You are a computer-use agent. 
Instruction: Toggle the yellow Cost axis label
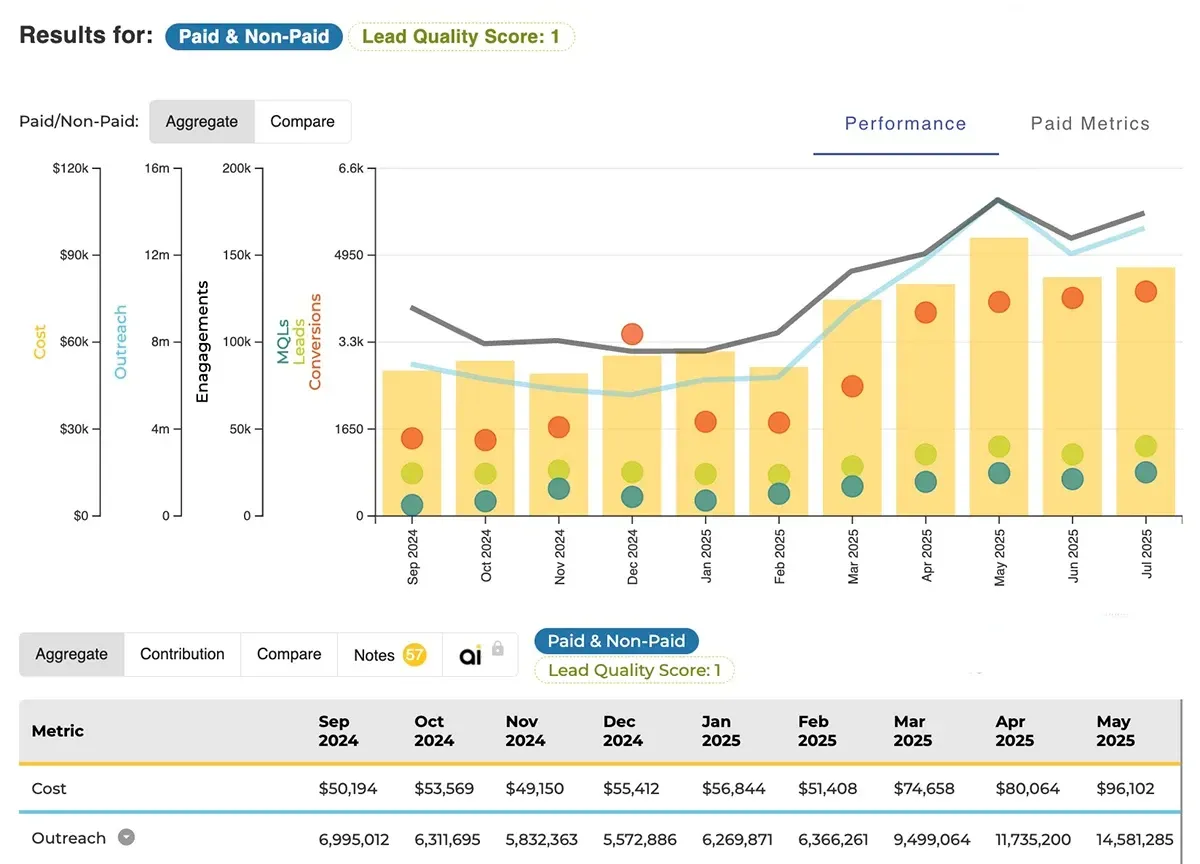39,340
